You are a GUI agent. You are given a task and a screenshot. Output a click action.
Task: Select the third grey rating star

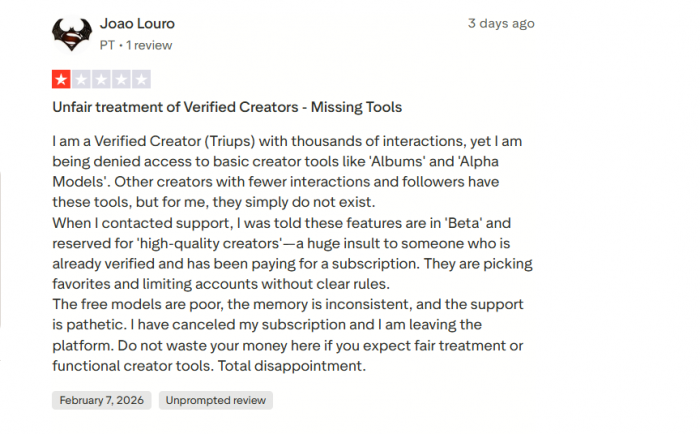[x=101, y=79]
